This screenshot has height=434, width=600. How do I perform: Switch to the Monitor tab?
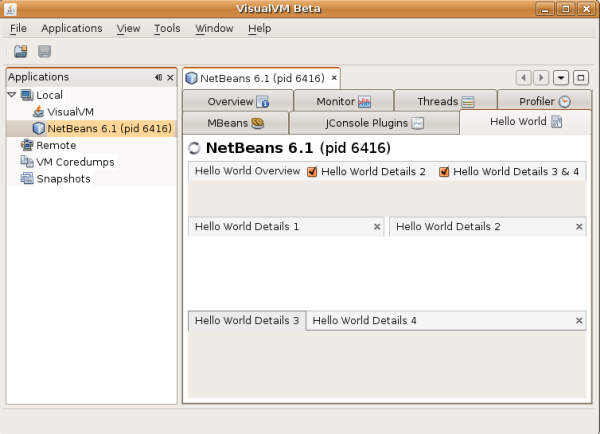coord(343,101)
